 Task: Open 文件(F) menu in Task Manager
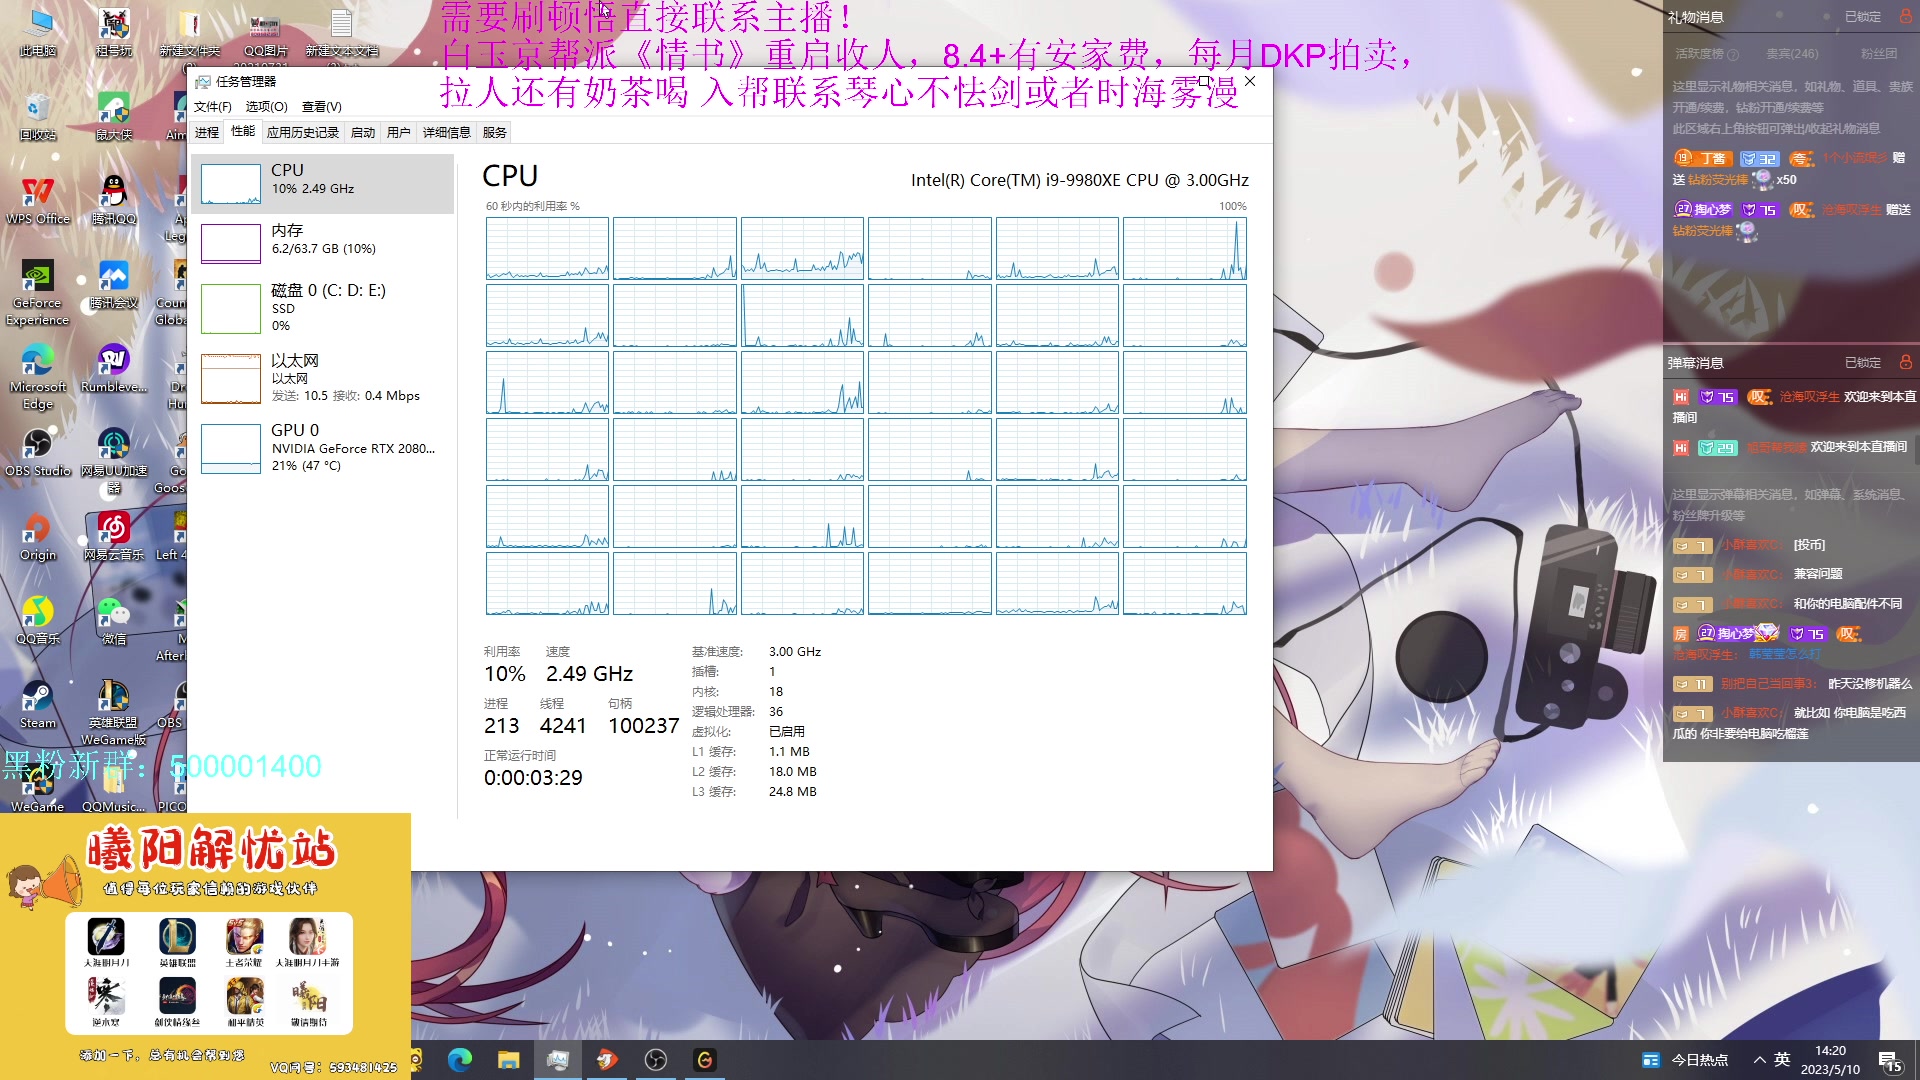(x=212, y=107)
